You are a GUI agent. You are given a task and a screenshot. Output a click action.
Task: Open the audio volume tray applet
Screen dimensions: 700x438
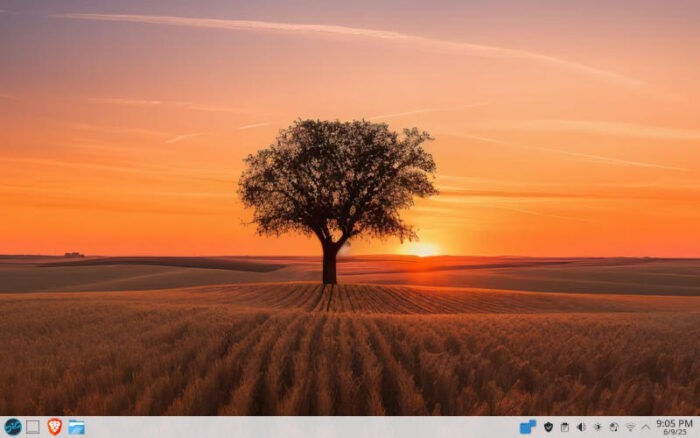point(581,427)
